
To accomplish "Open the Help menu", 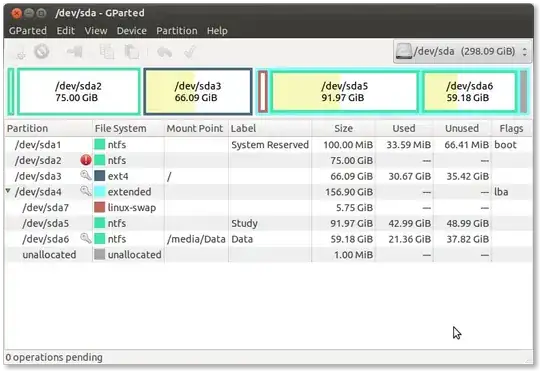I will pos(217,31).
